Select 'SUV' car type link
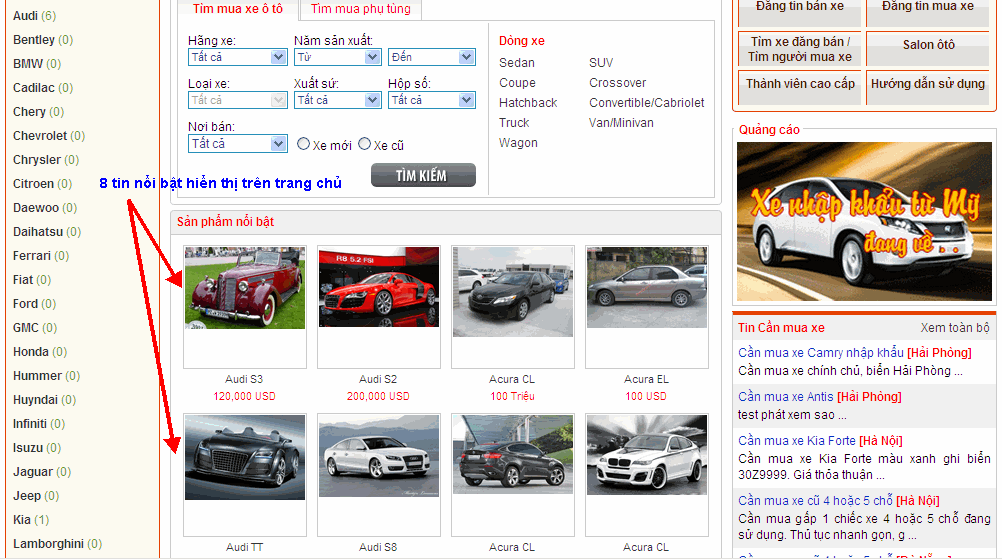 tap(601, 63)
